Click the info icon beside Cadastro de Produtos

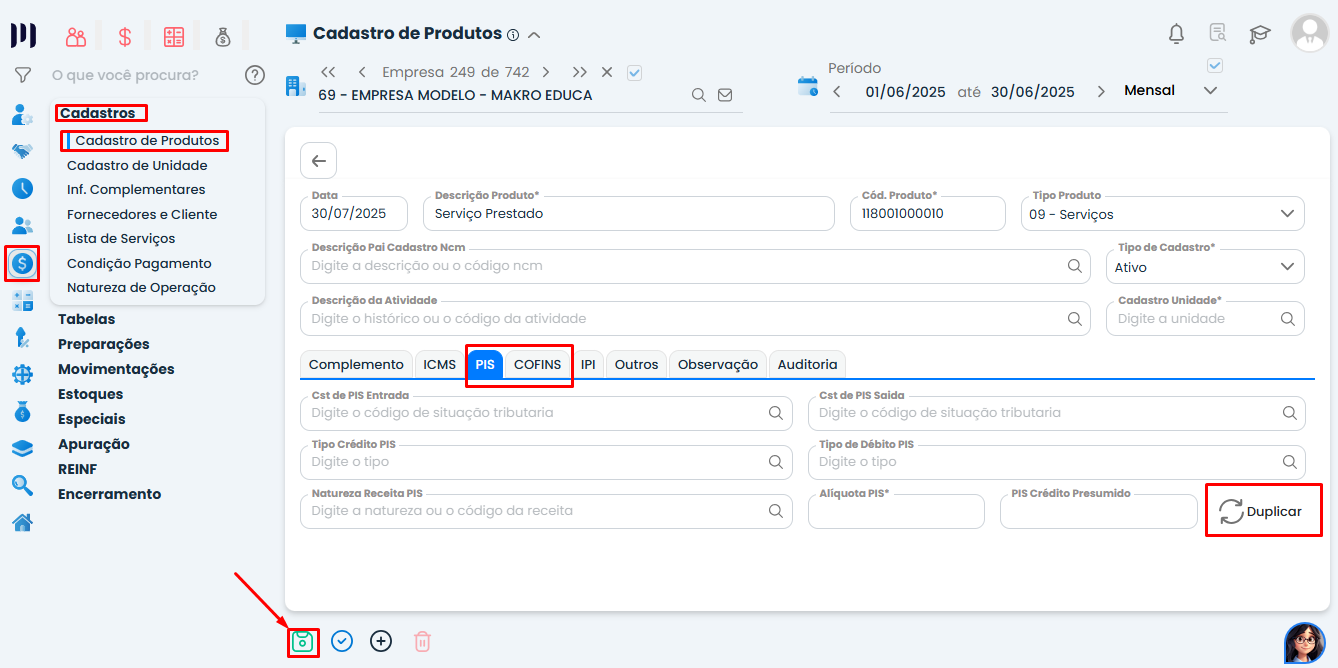(513, 35)
